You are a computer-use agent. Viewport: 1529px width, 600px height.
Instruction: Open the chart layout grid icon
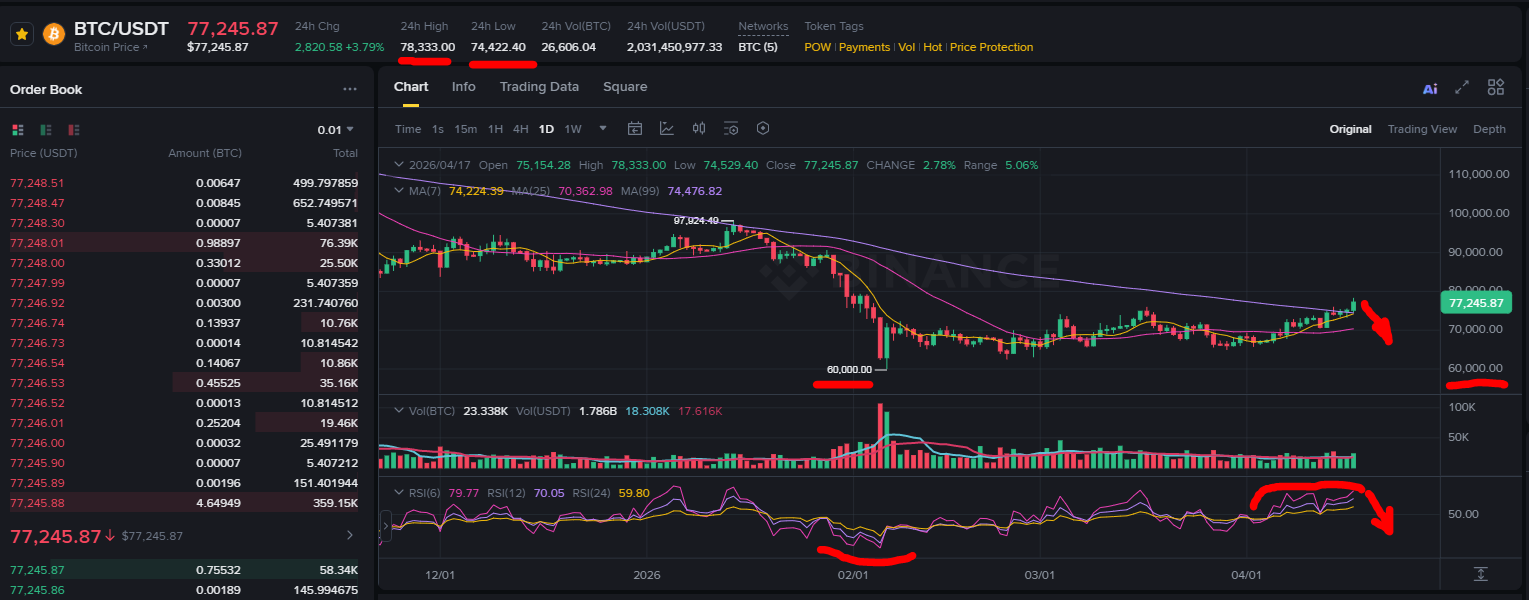point(1496,87)
